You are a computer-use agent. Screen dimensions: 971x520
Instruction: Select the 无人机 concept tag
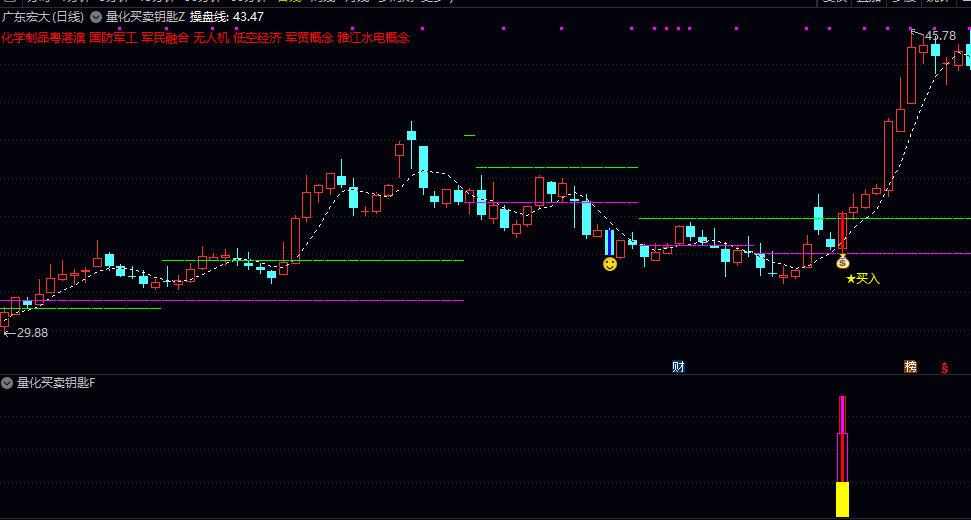tap(211, 38)
